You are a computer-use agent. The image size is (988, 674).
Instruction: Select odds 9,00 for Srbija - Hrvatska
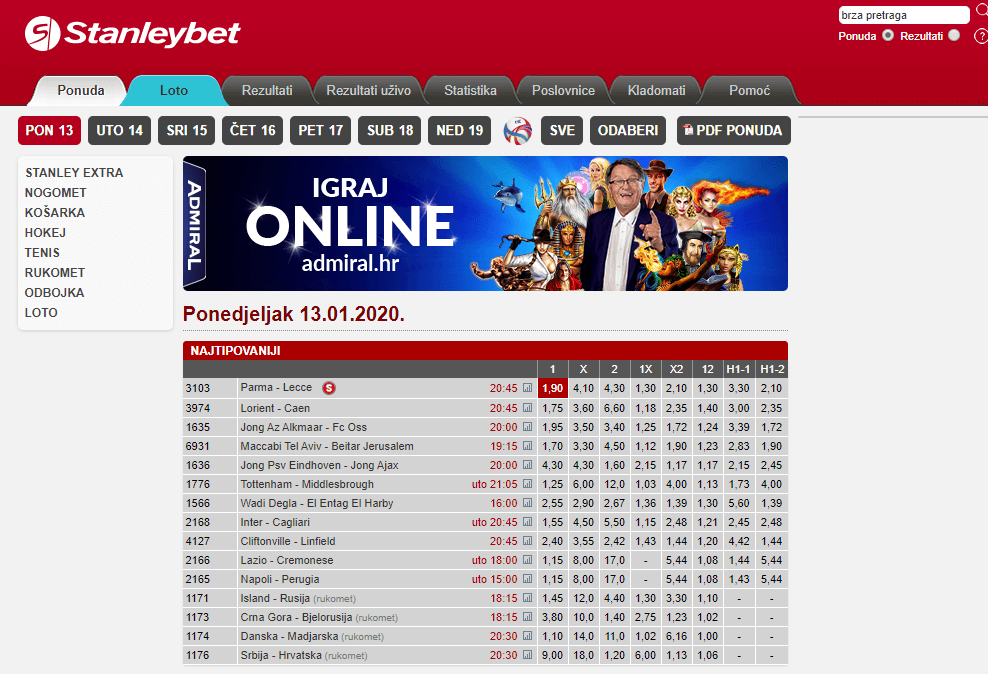(553, 655)
